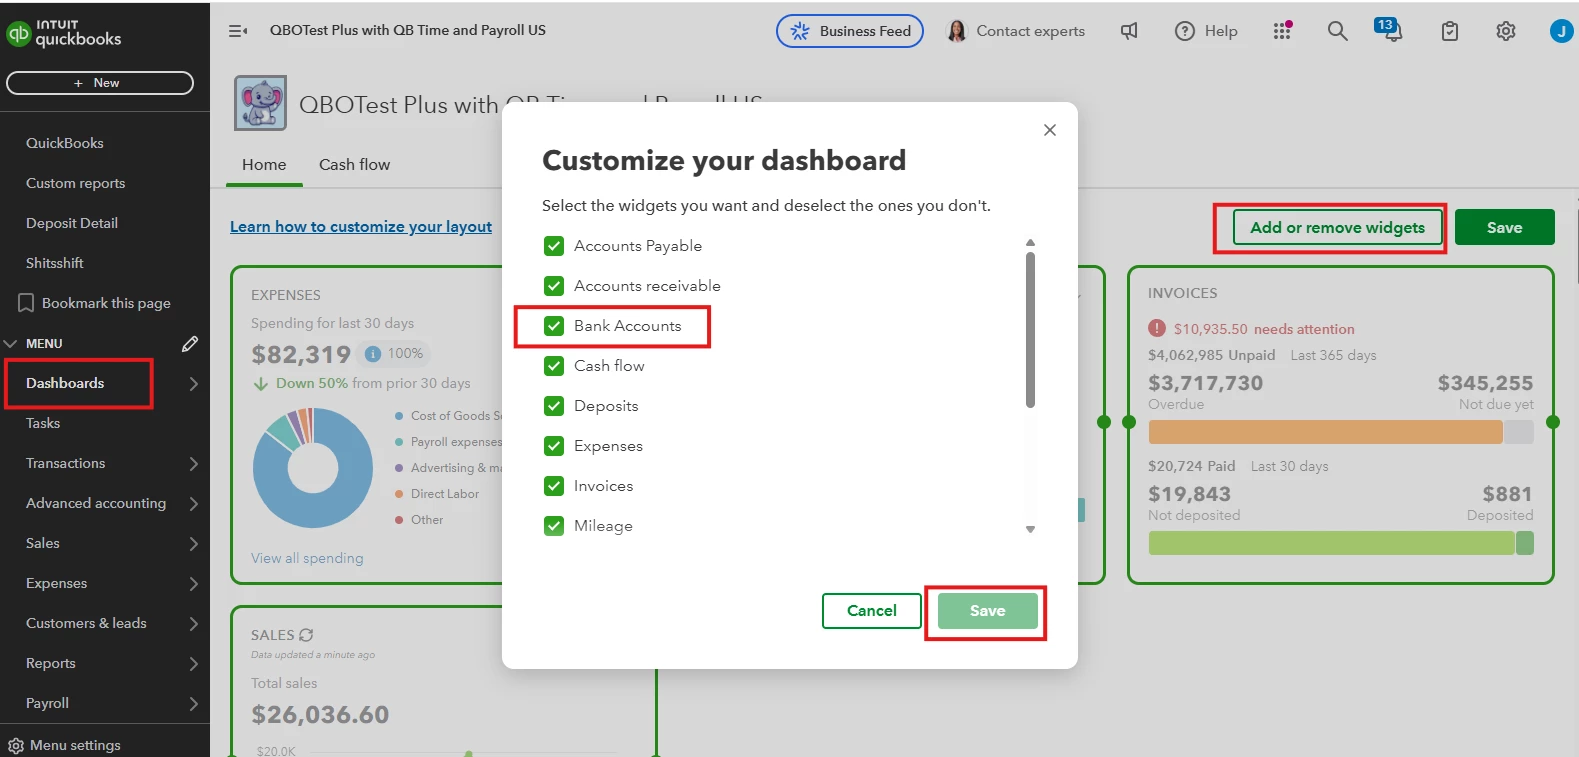
Task: Close the Customize your dashboard dialog
Action: pos(1049,130)
